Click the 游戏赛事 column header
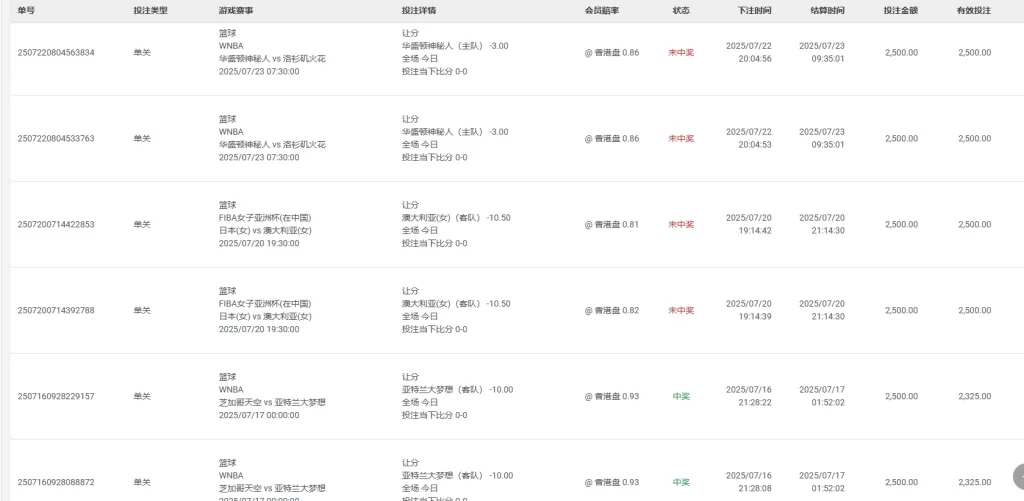The image size is (1024, 501). (236, 10)
